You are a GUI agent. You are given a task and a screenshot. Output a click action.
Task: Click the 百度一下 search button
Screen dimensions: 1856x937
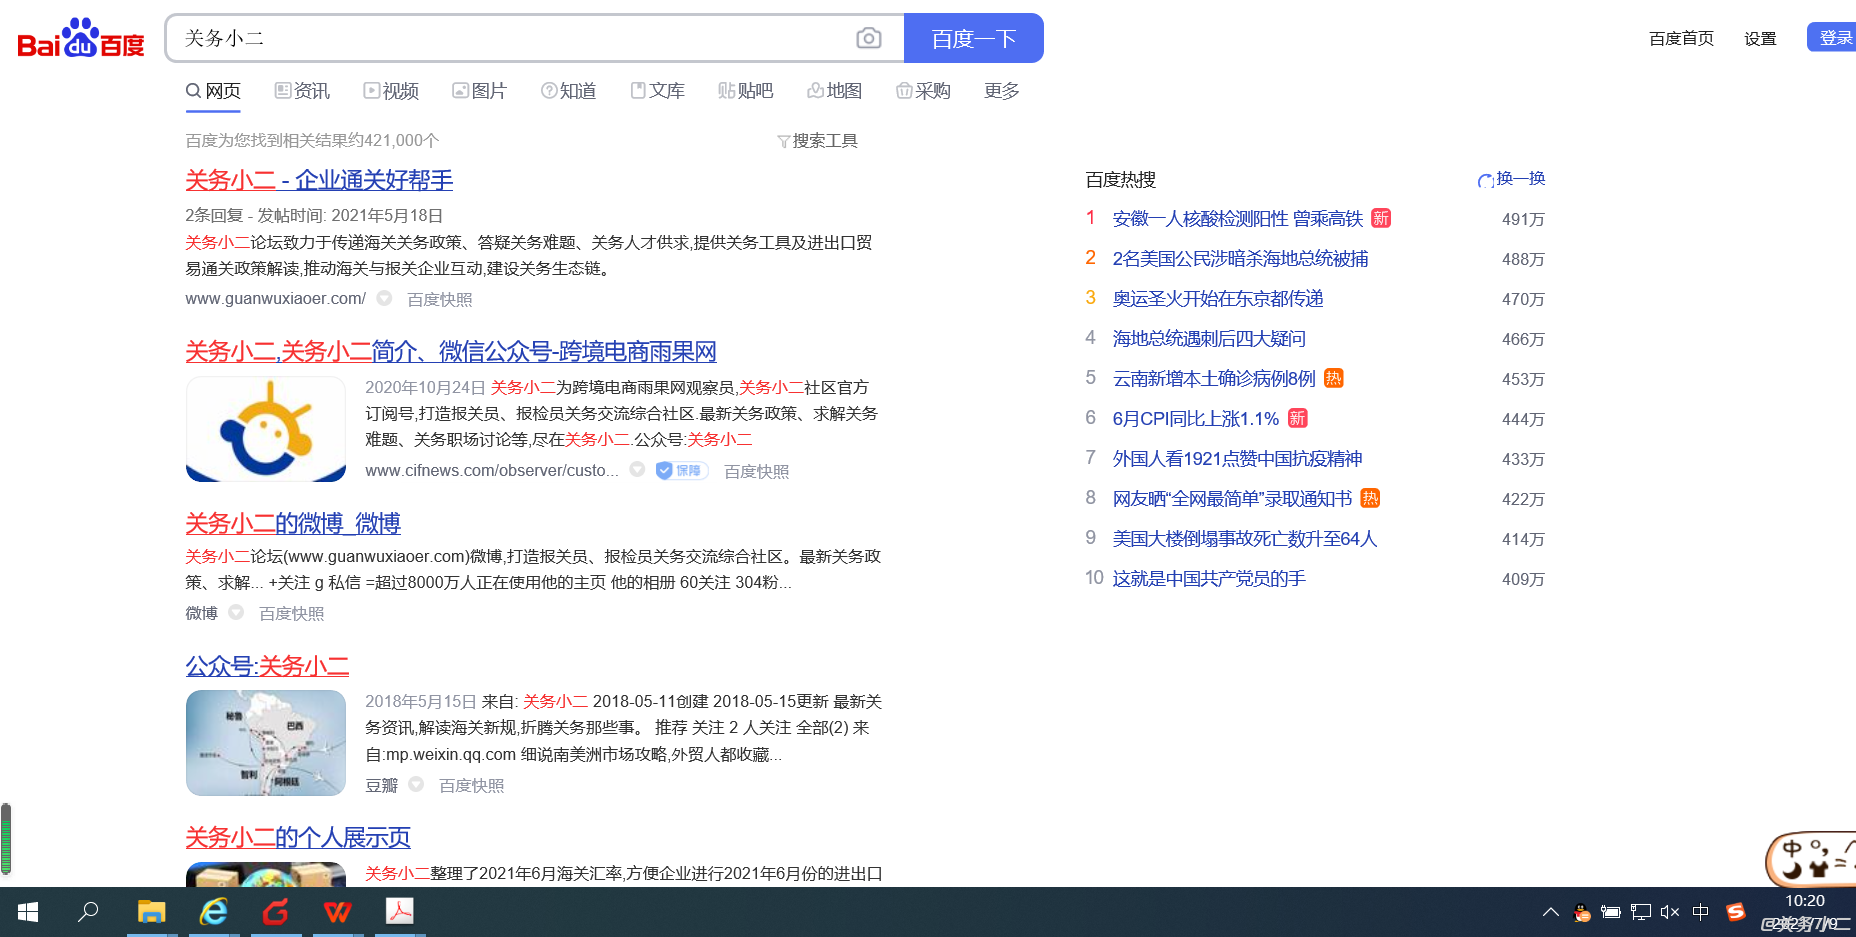[x=974, y=38]
